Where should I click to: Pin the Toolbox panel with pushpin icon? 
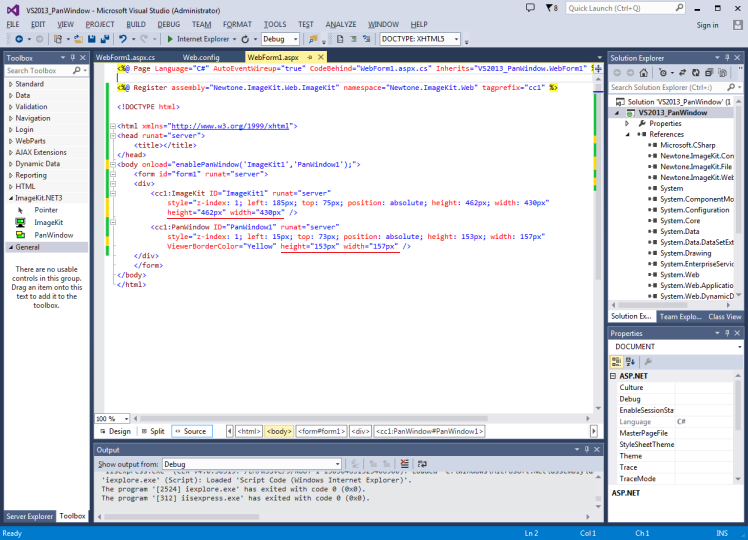coord(73,58)
